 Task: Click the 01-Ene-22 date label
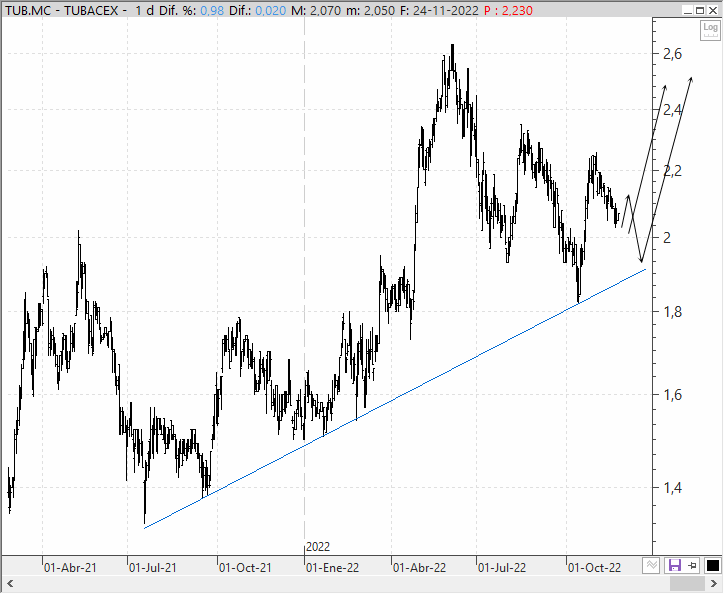click(x=332, y=568)
